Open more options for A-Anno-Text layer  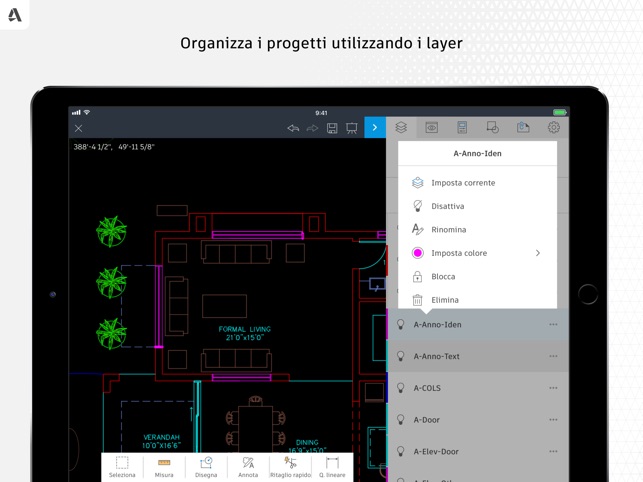tap(553, 356)
